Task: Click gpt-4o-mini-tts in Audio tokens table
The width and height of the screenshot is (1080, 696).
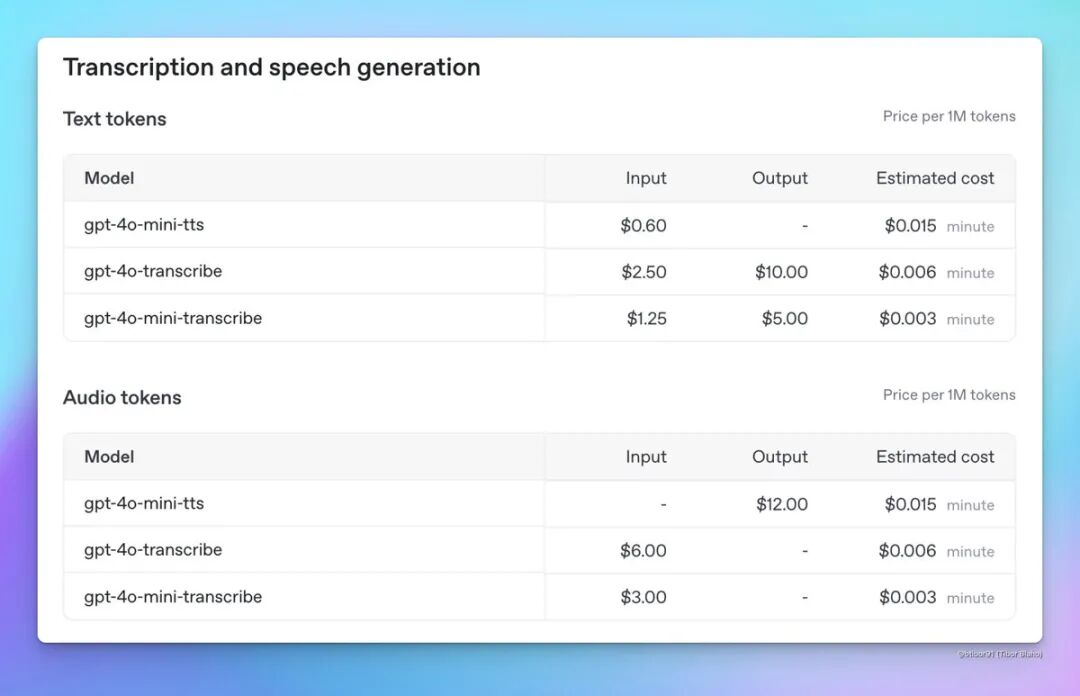Action: (144, 504)
